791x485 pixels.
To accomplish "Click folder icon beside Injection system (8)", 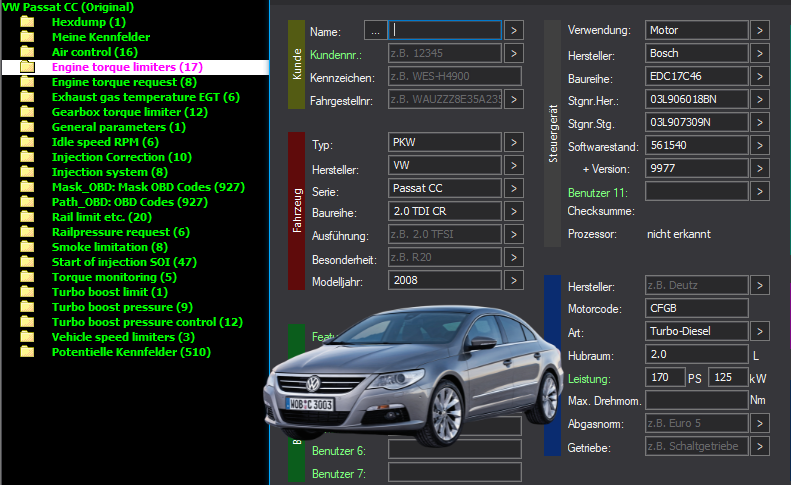I will point(27,172).
